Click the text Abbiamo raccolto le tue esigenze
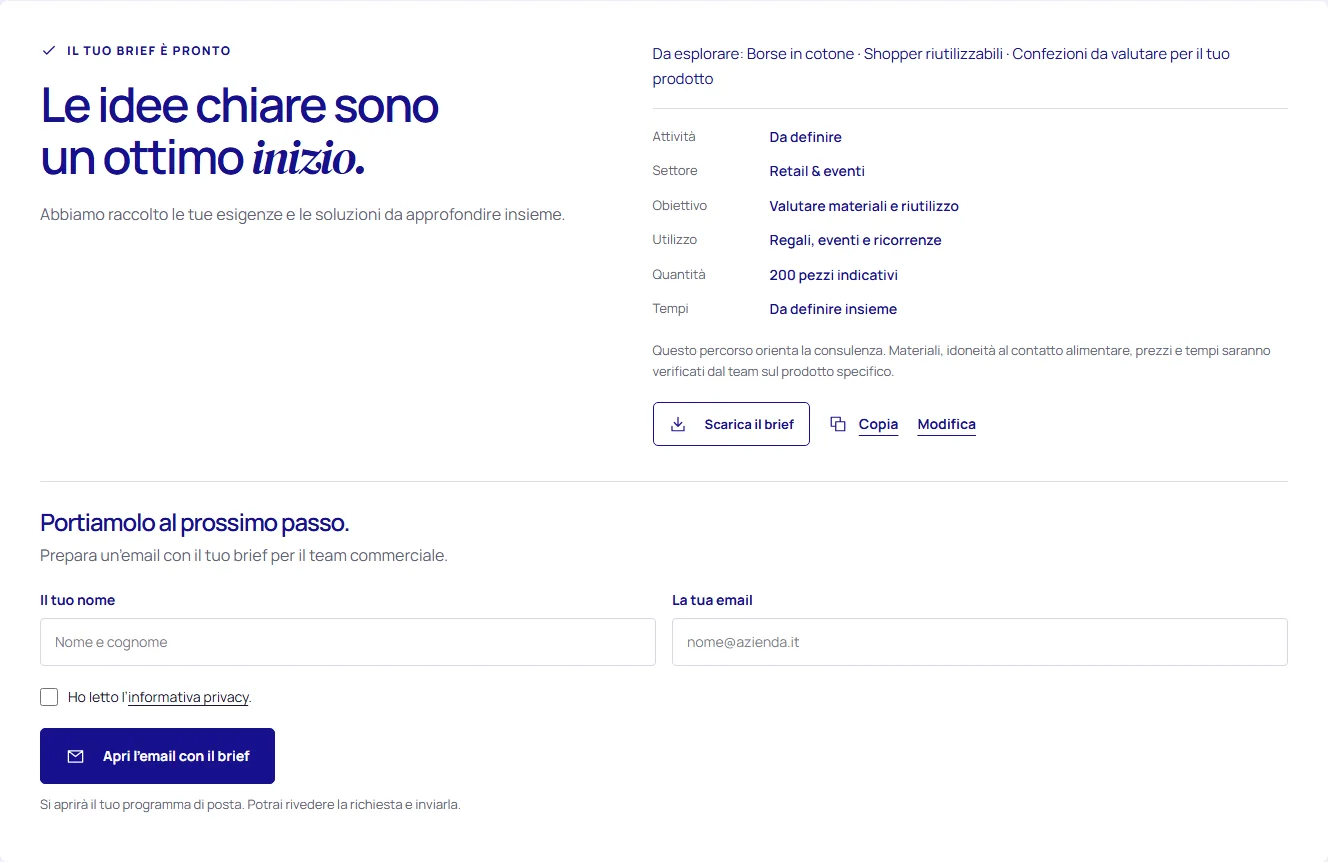The width and height of the screenshot is (1328, 863). (302, 214)
